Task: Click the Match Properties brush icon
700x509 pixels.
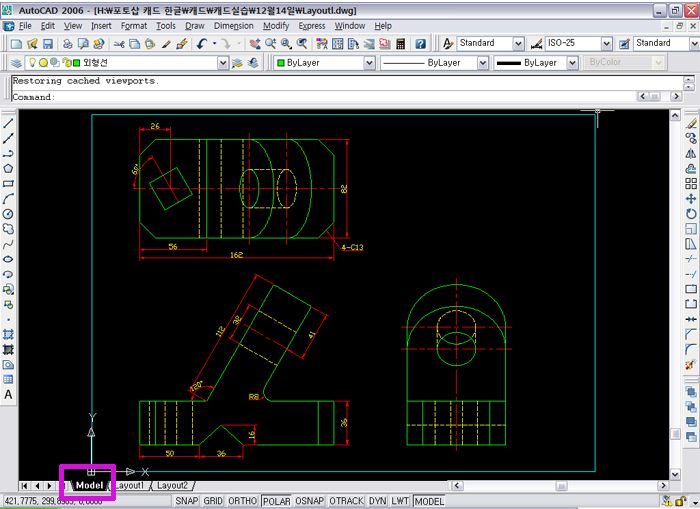Action: (x=166, y=44)
